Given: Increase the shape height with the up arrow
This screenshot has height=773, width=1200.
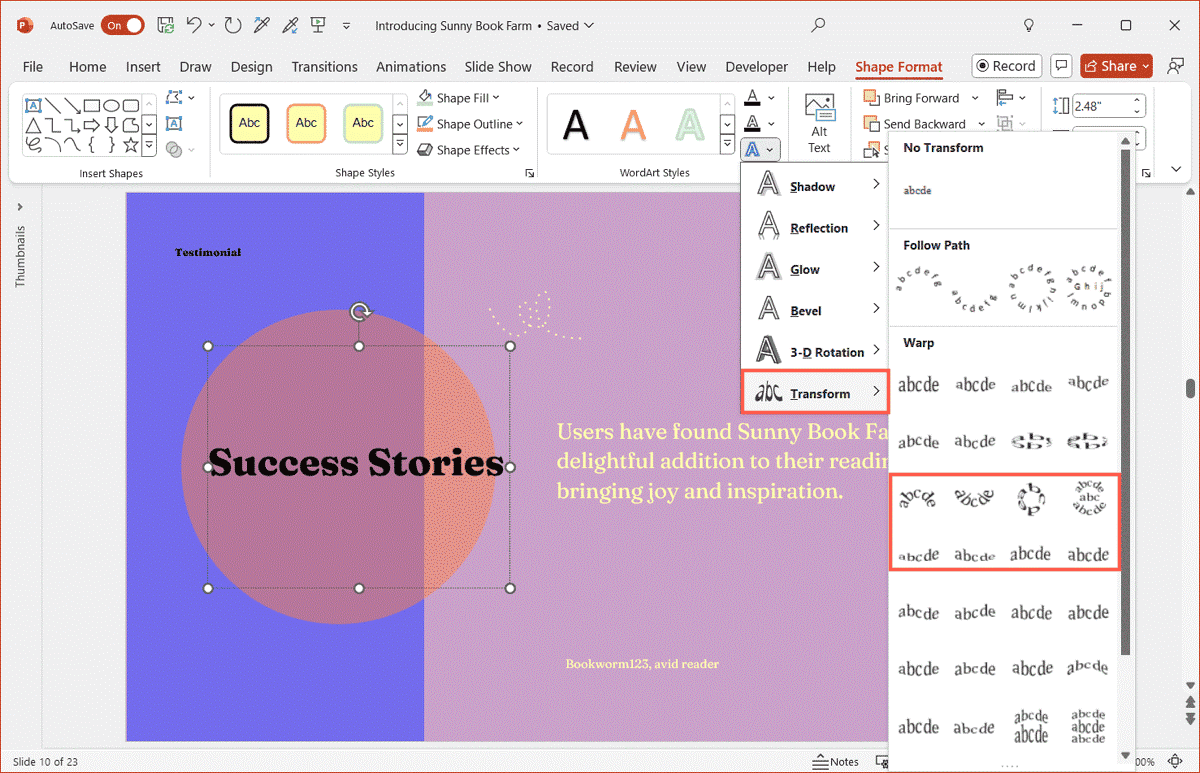Looking at the screenshot, I should pos(1137,101).
